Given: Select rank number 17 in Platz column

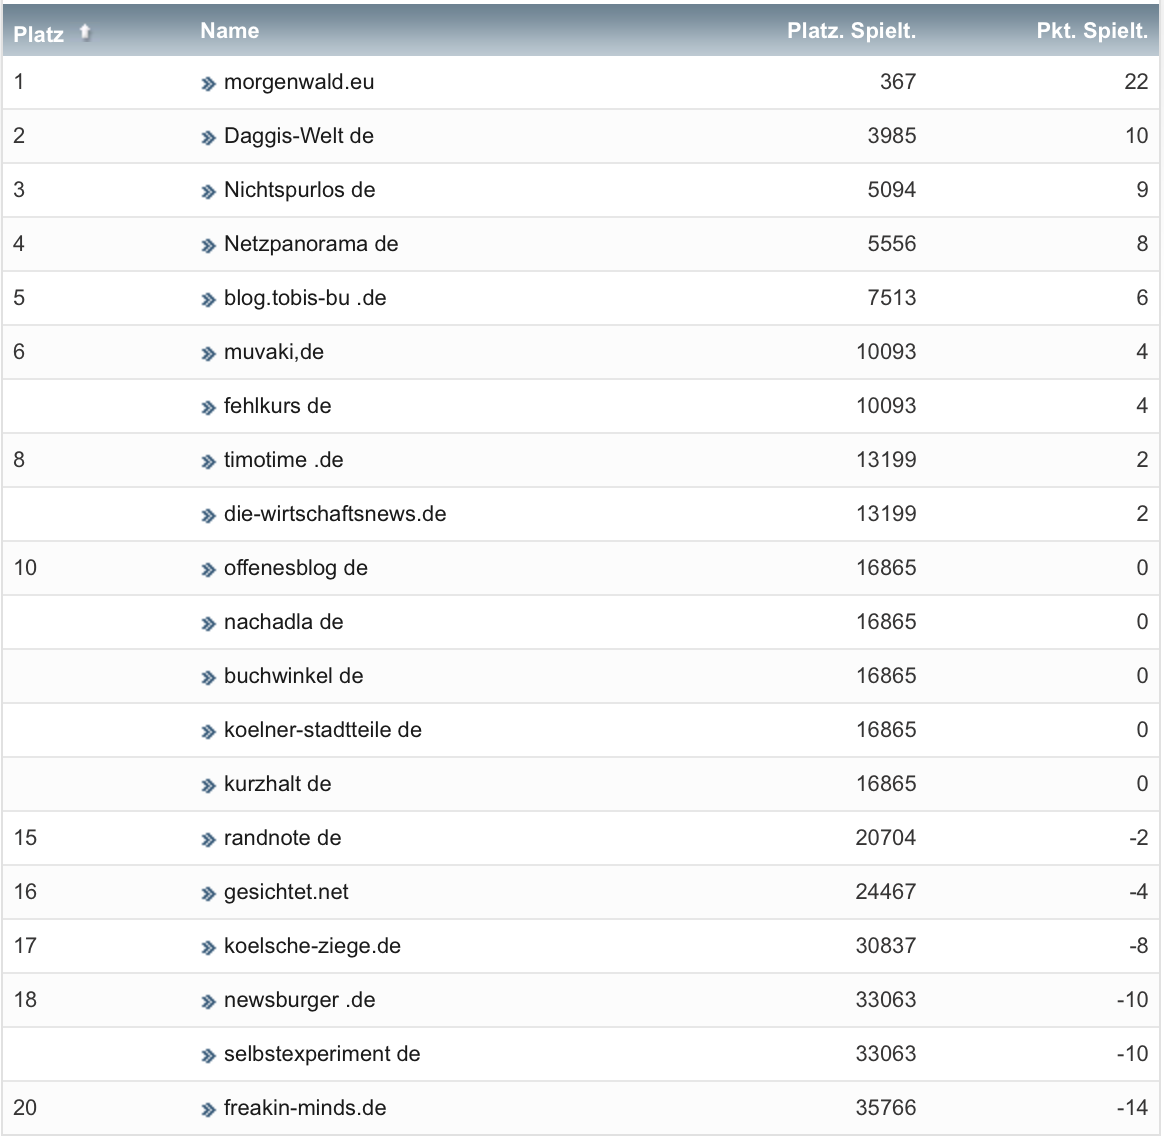Looking at the screenshot, I should click(25, 946).
